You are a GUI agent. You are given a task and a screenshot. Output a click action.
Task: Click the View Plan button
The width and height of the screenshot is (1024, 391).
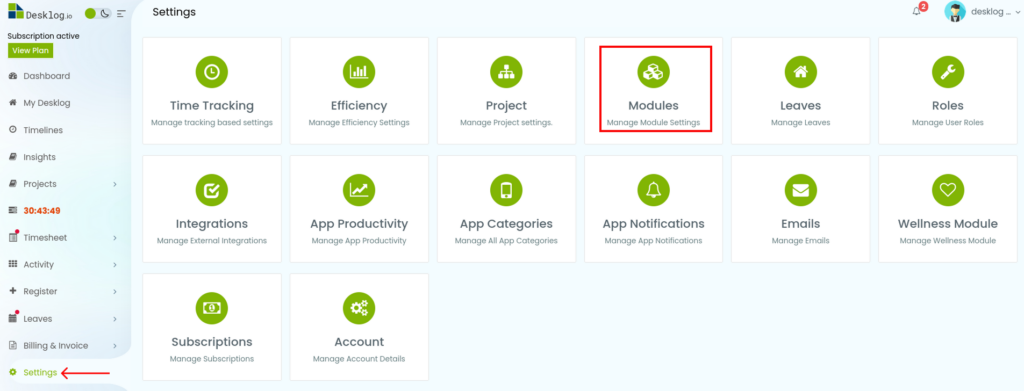pyautogui.click(x=30, y=51)
